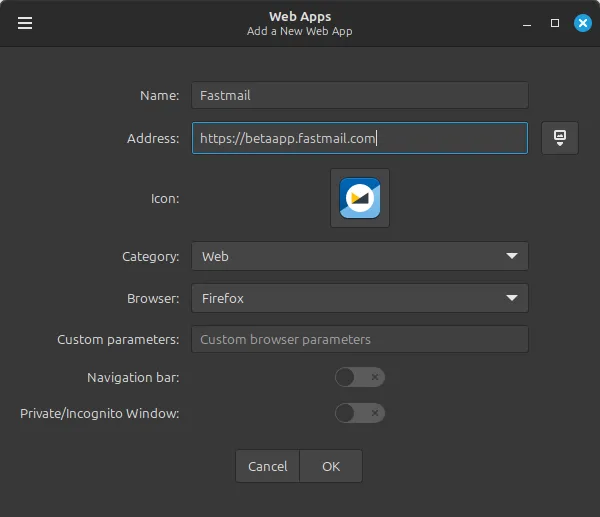Click the Cancel button
The image size is (600, 517).
point(267,466)
